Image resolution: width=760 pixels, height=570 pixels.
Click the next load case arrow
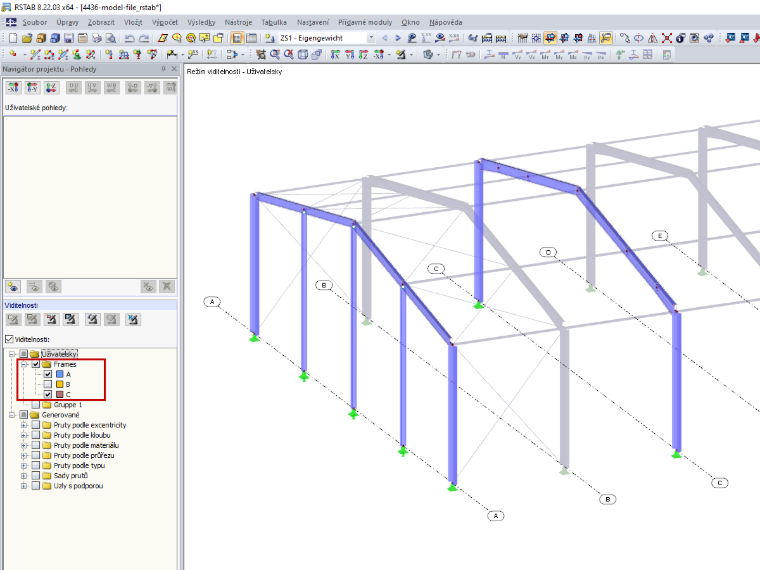[x=398, y=38]
